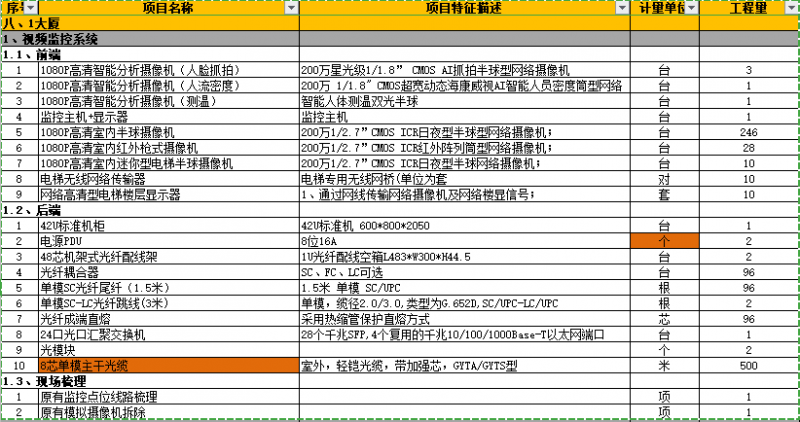This screenshot has width=800, height=422.
Task: Open the 计量单位 column filter dropdown
Action: click(690, 8)
